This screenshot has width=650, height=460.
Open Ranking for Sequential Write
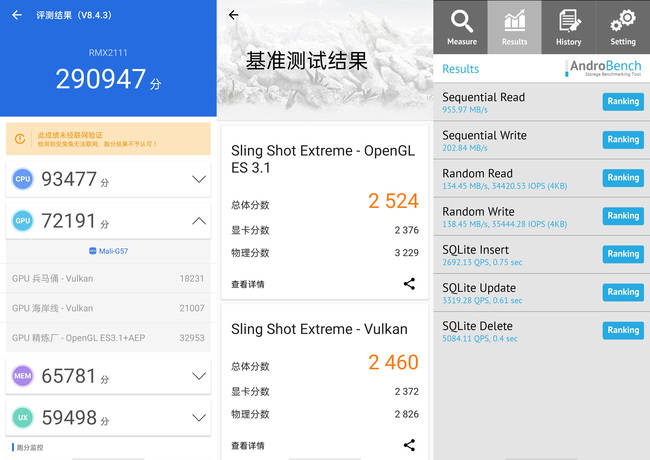click(x=623, y=140)
